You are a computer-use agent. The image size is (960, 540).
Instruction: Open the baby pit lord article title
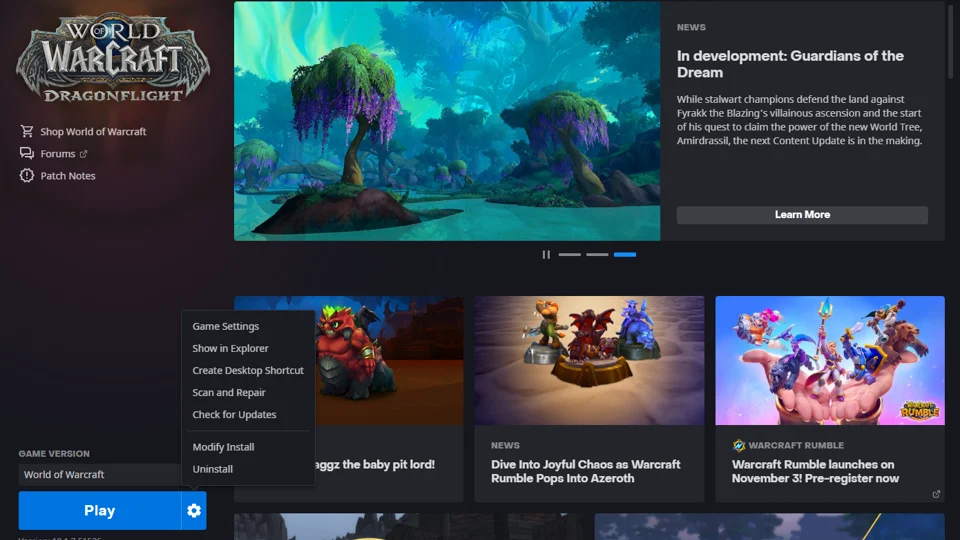pos(375,465)
